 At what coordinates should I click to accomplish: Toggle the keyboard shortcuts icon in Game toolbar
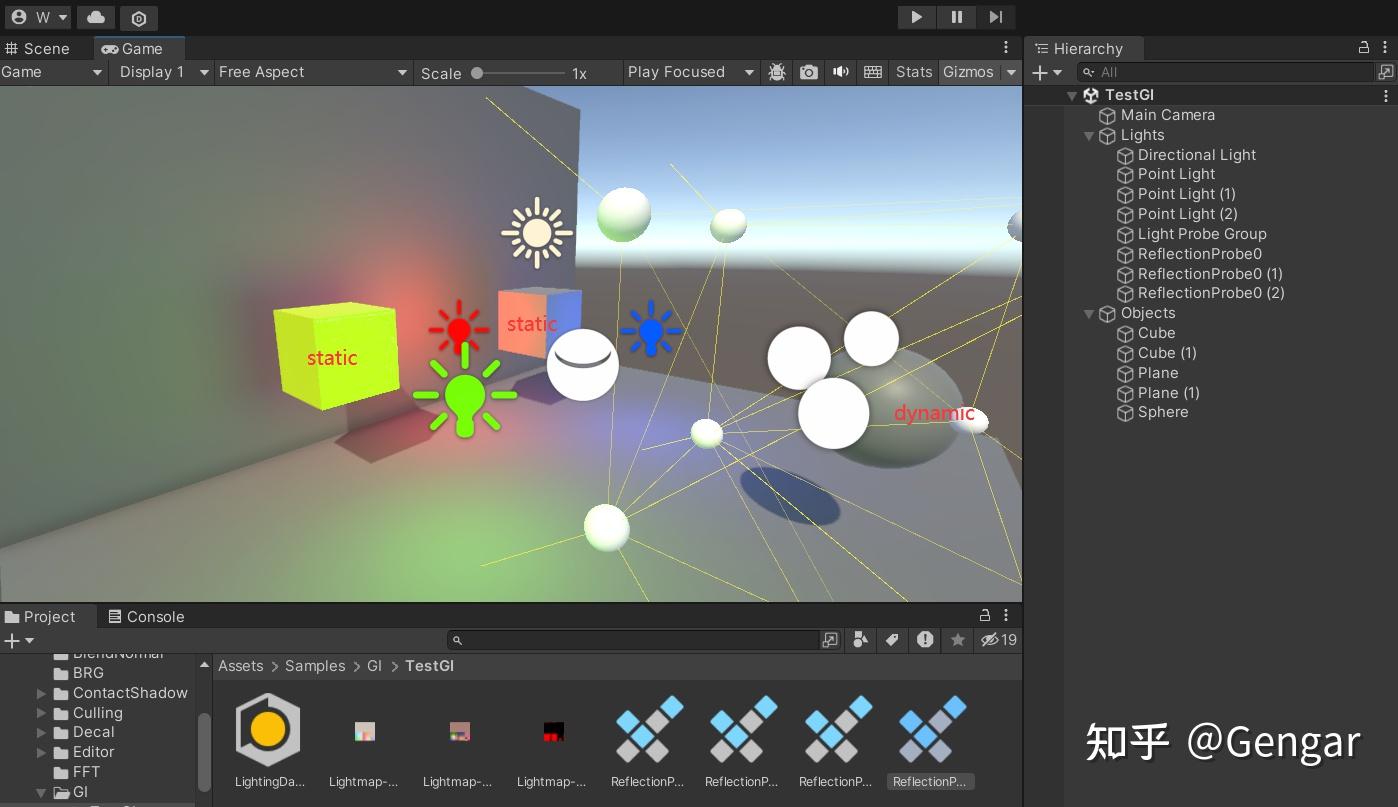pos(873,72)
